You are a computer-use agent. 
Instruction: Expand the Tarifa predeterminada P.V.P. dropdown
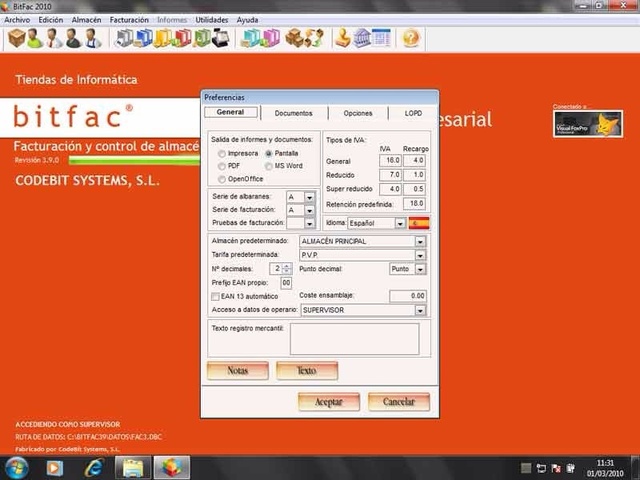pyautogui.click(x=420, y=256)
